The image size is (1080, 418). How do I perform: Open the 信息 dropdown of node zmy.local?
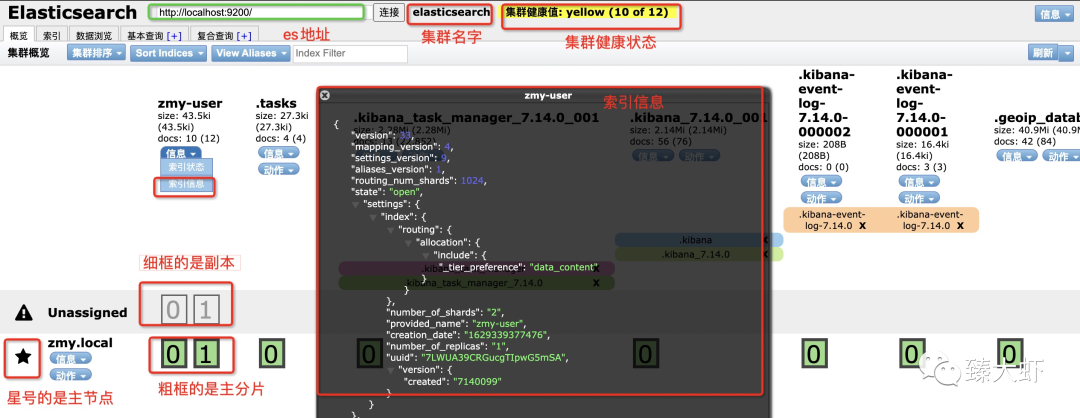[x=70, y=359]
